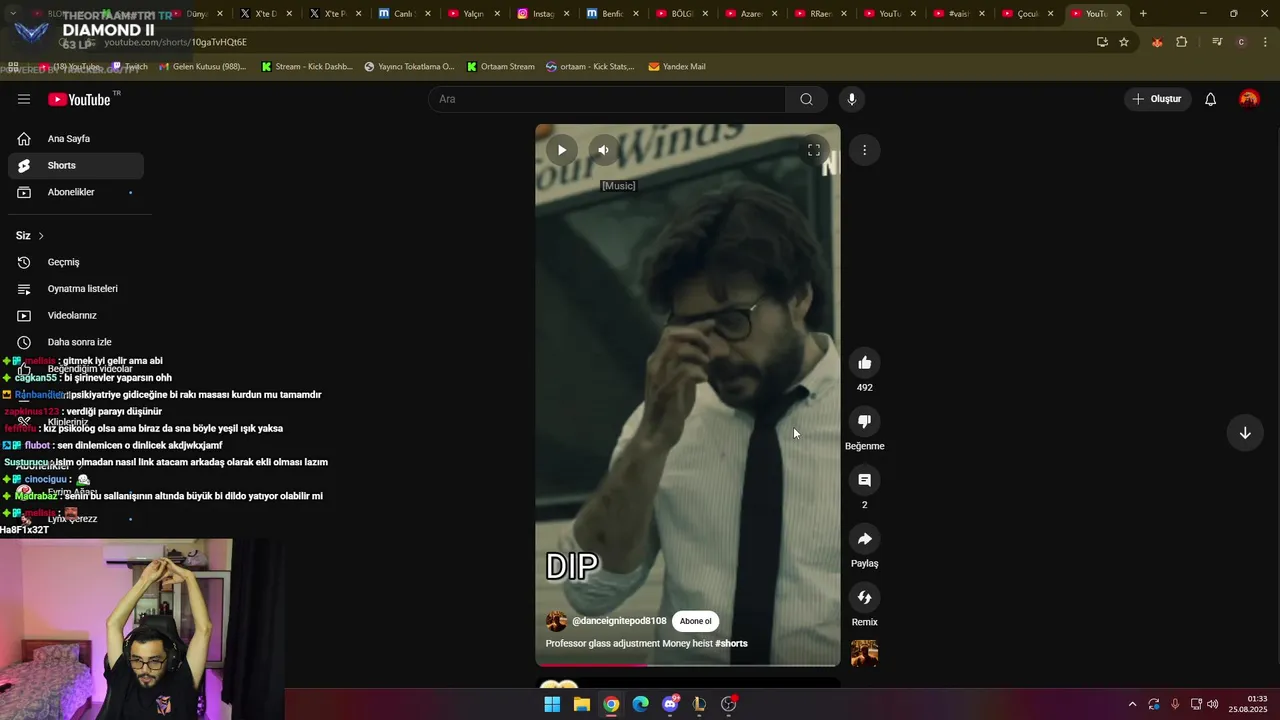Expand the Siz section chevron
The image size is (1280, 720).
(41, 236)
